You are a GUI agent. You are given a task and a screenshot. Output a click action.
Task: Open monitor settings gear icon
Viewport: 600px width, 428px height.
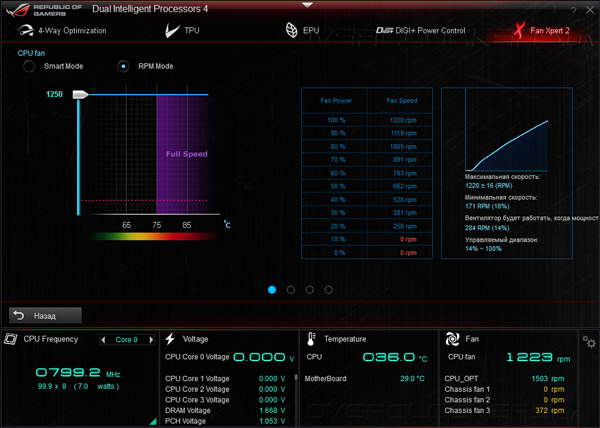click(x=589, y=342)
